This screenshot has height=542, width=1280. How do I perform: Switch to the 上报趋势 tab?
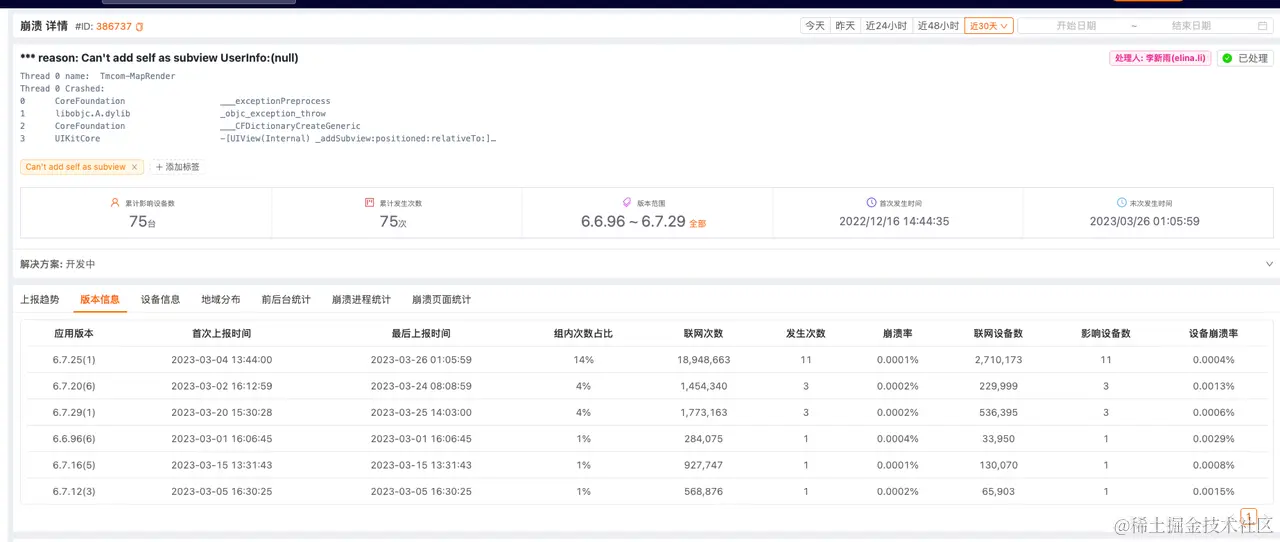40,299
